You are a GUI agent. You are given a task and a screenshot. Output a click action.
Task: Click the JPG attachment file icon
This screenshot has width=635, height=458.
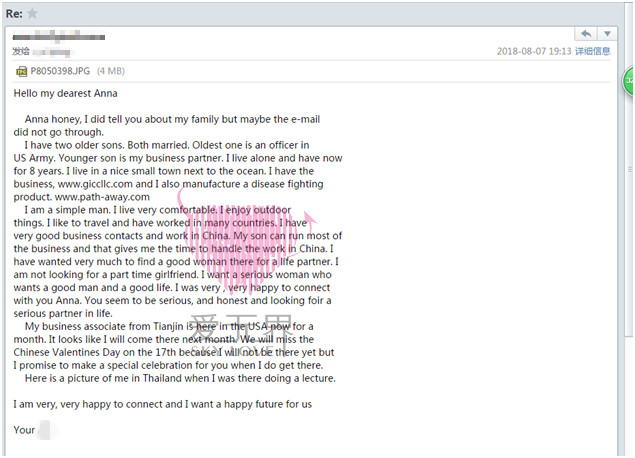[x=21, y=71]
